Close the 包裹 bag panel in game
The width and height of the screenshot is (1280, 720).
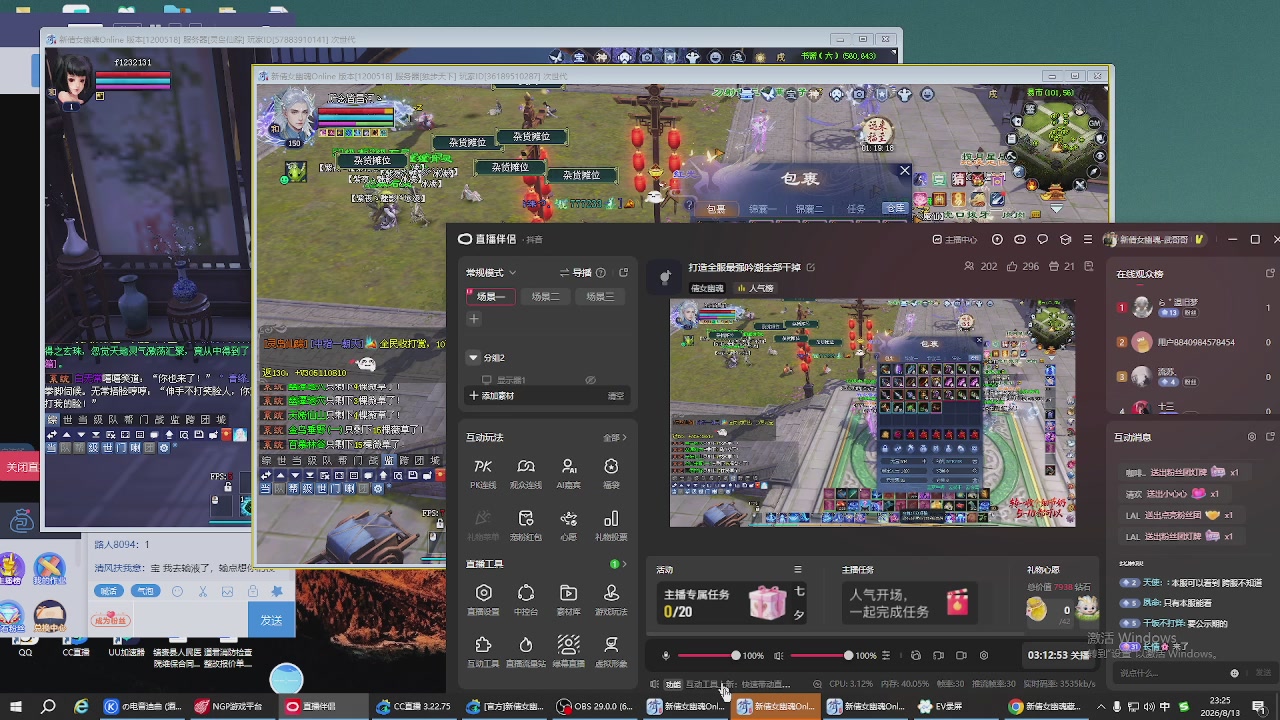(x=904, y=171)
